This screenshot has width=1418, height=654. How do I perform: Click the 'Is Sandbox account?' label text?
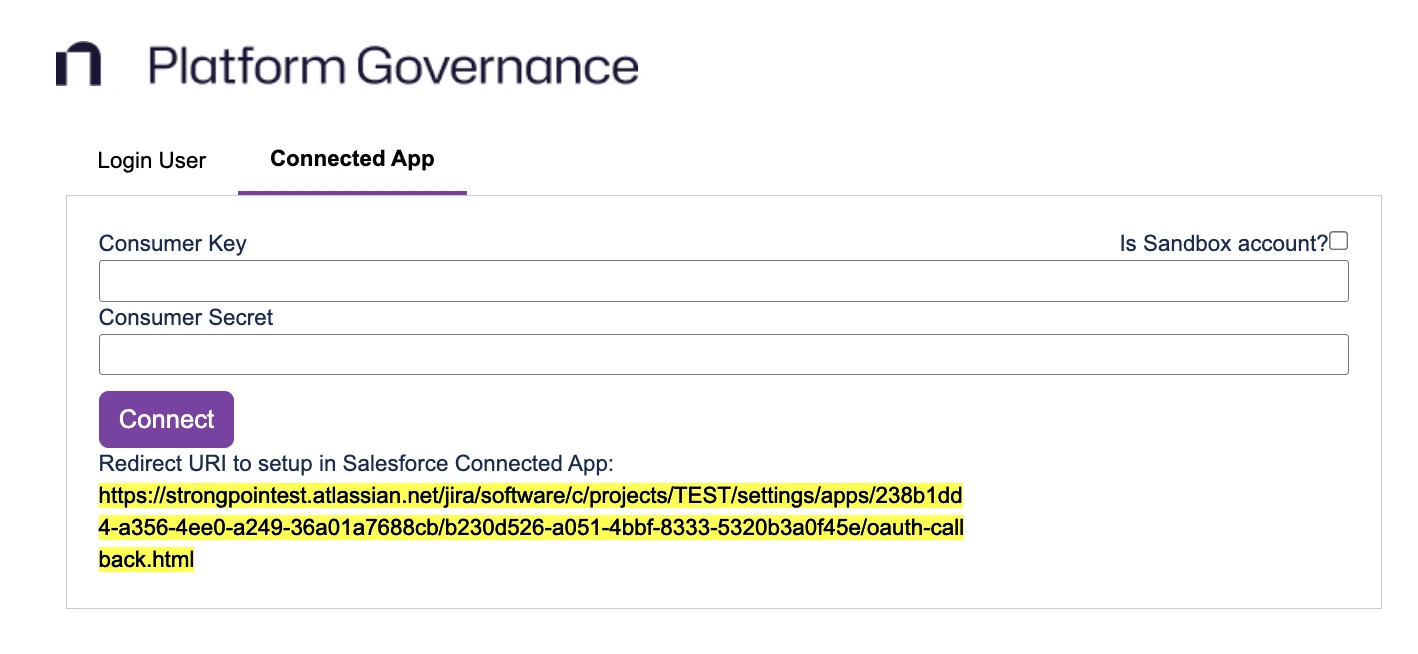coord(1222,243)
